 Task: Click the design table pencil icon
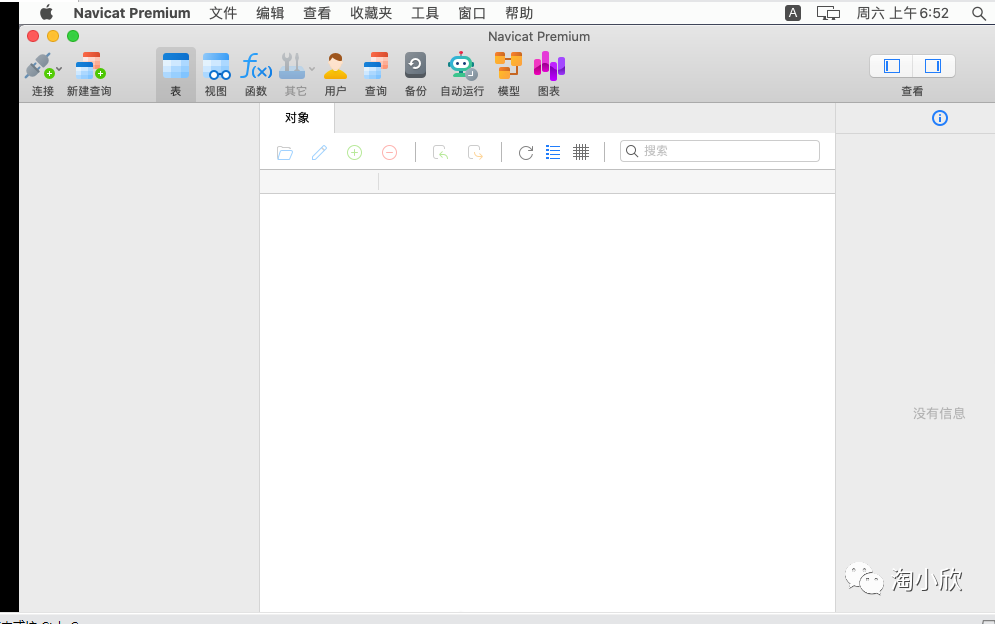(319, 152)
